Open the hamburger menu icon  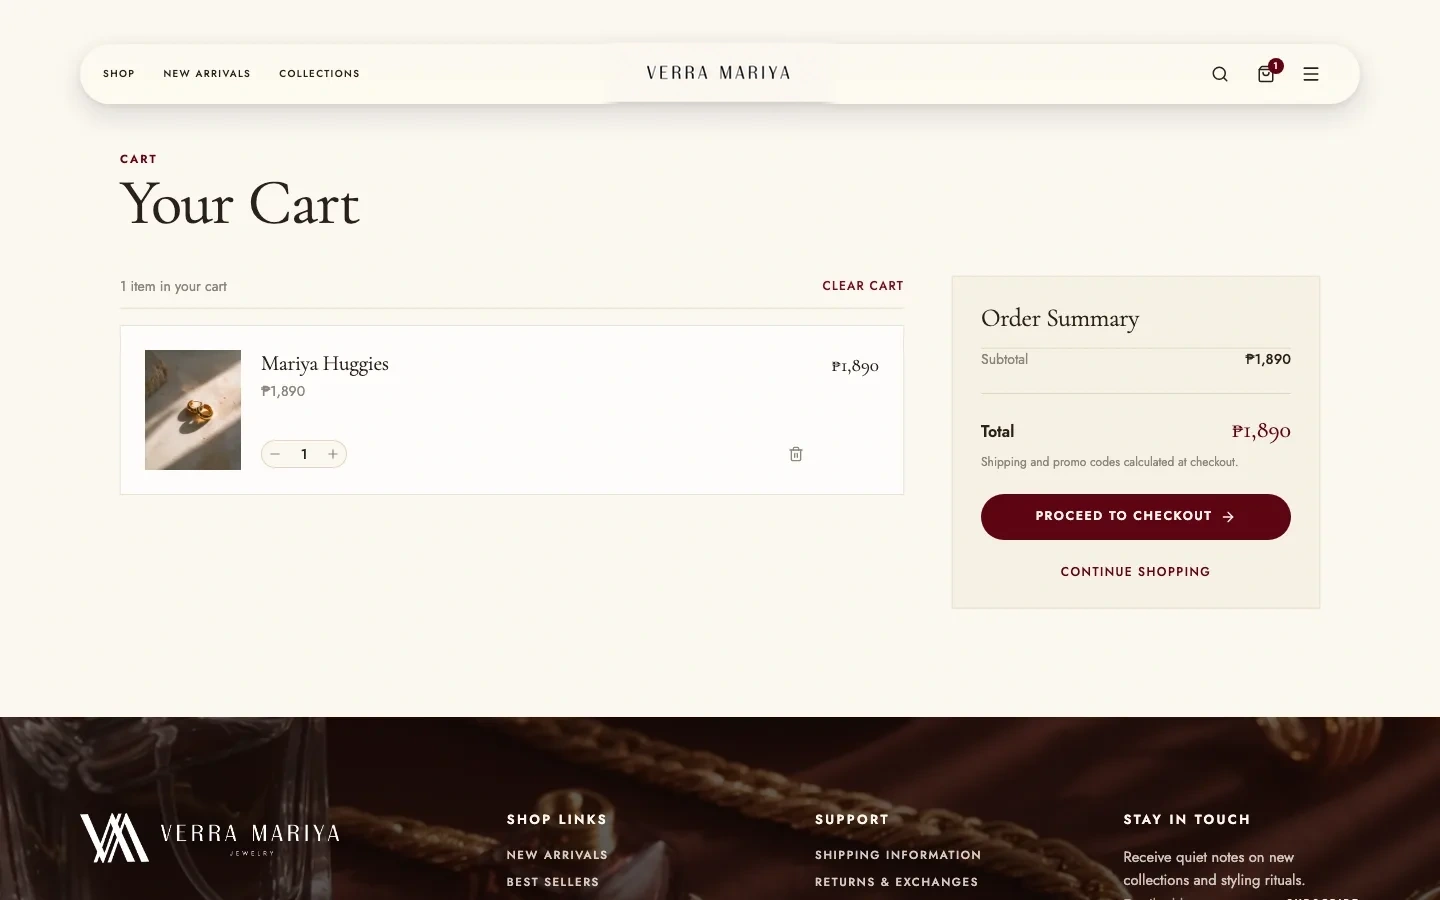[x=1311, y=74]
